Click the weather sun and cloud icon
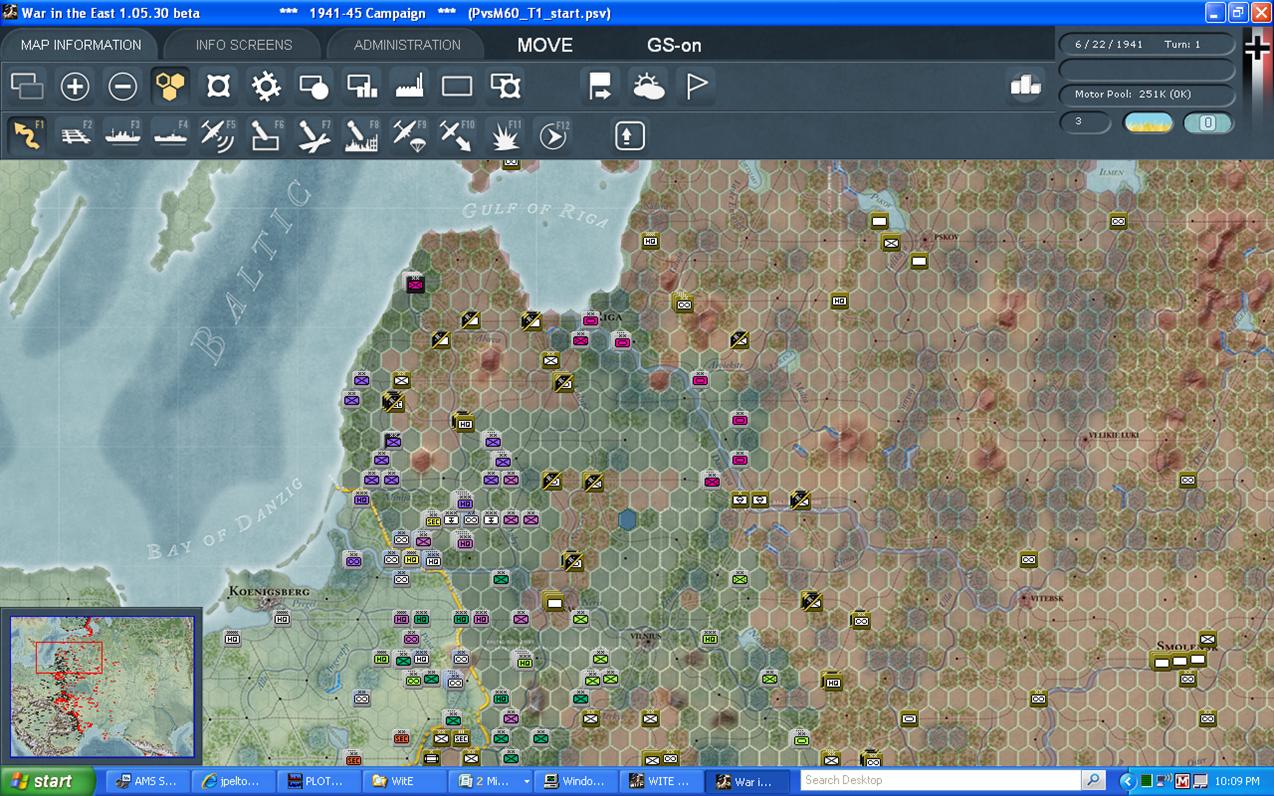This screenshot has height=796, width=1274. 649,87
